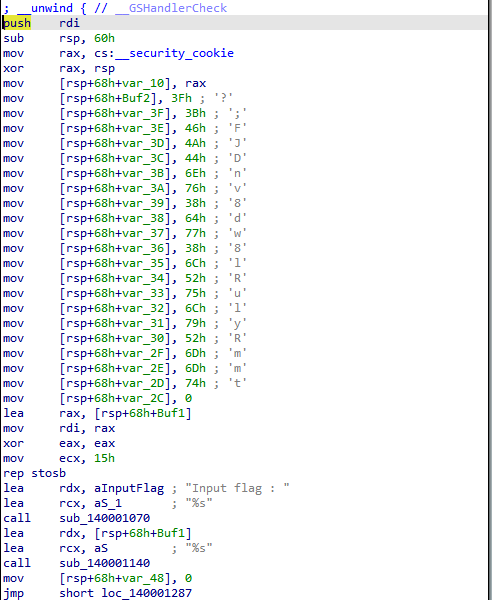Click var_32 storing 6Ch

pos(143,308)
